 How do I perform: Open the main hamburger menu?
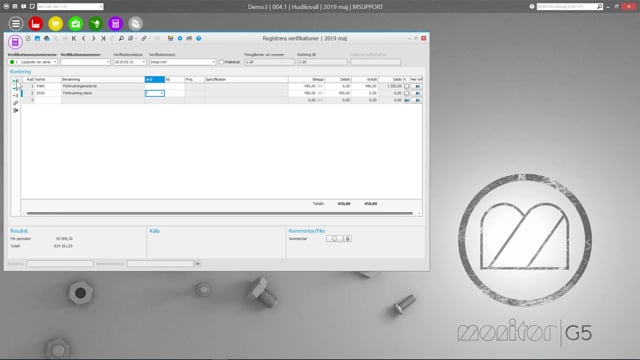(16, 24)
